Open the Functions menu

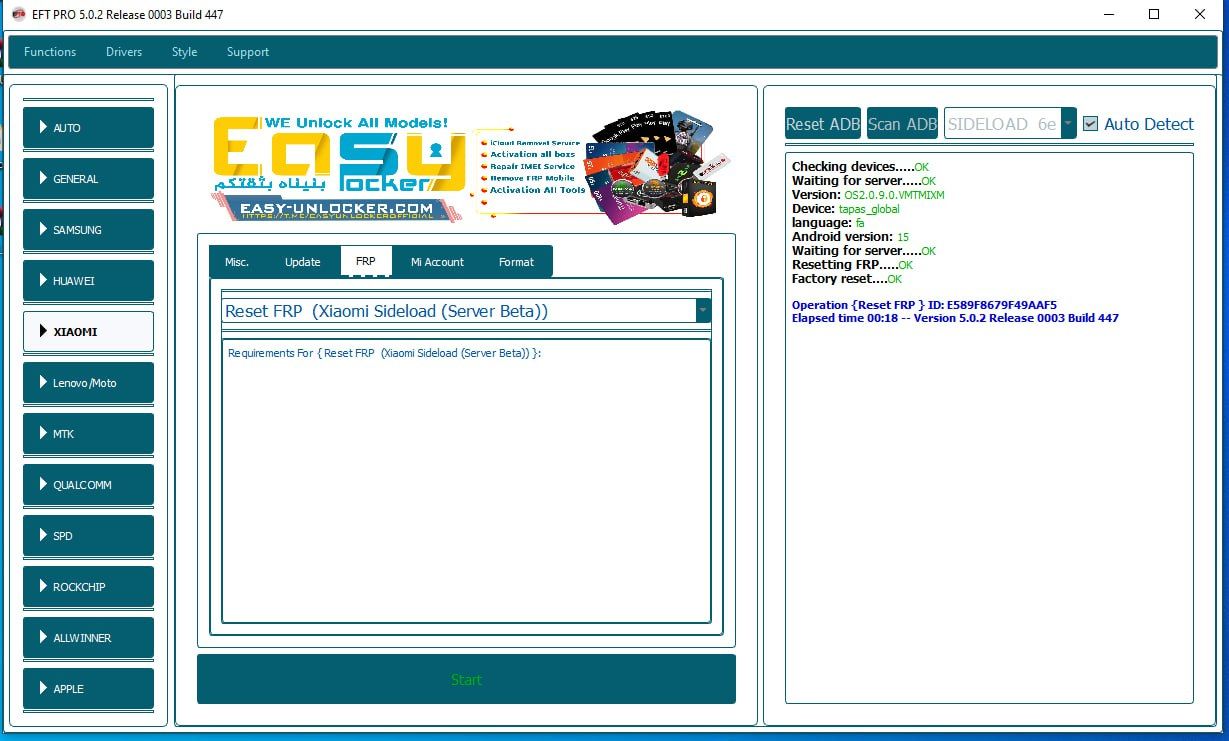[50, 52]
